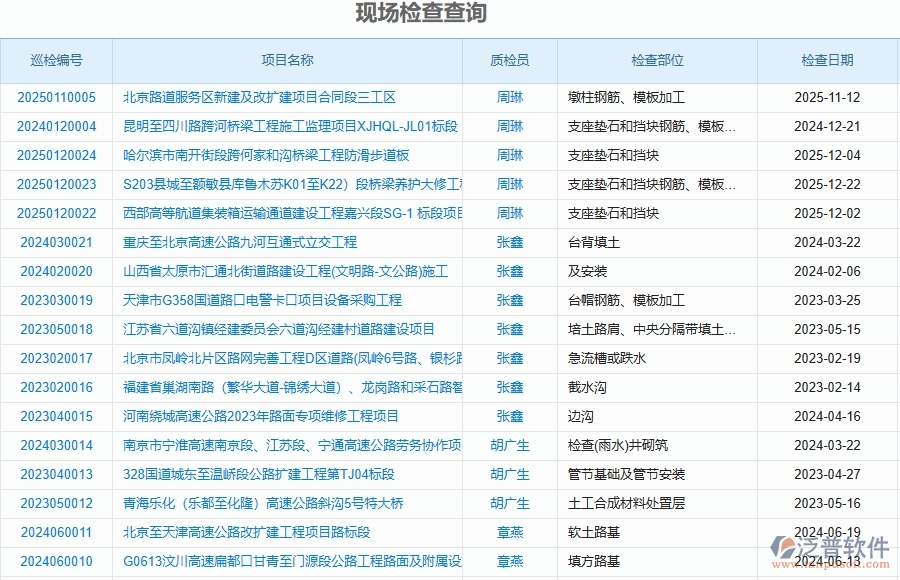
Task: Sort by the 检查日期 column header
Action: (x=830, y=60)
